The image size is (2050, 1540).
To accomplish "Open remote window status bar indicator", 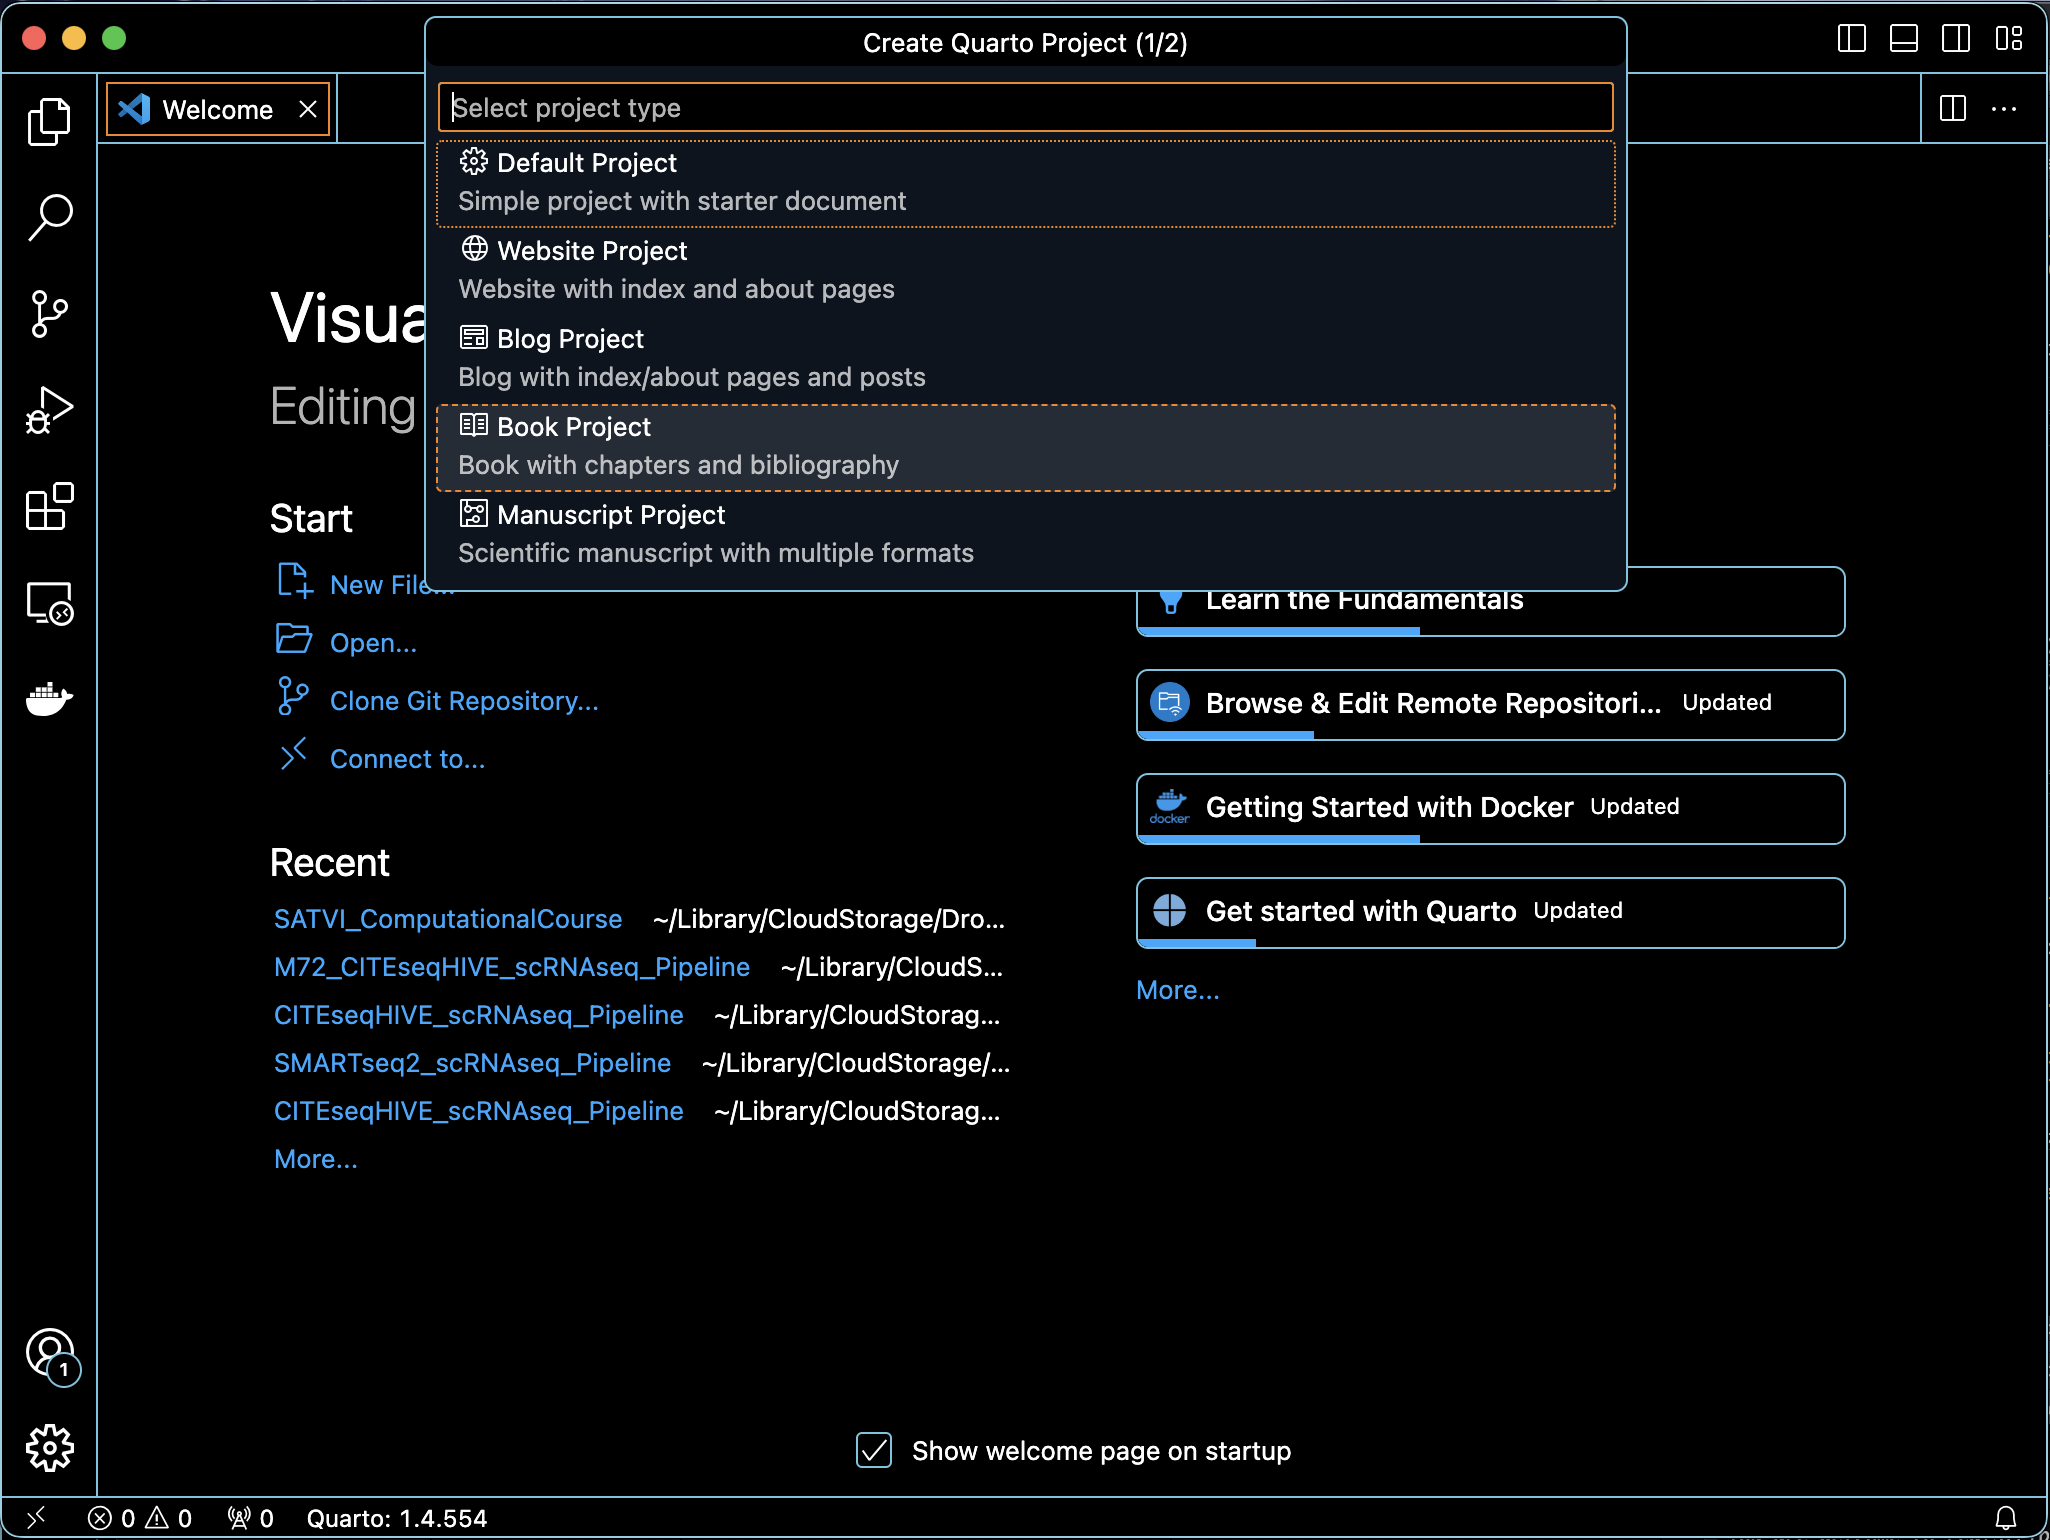I will pyautogui.click(x=36, y=1518).
